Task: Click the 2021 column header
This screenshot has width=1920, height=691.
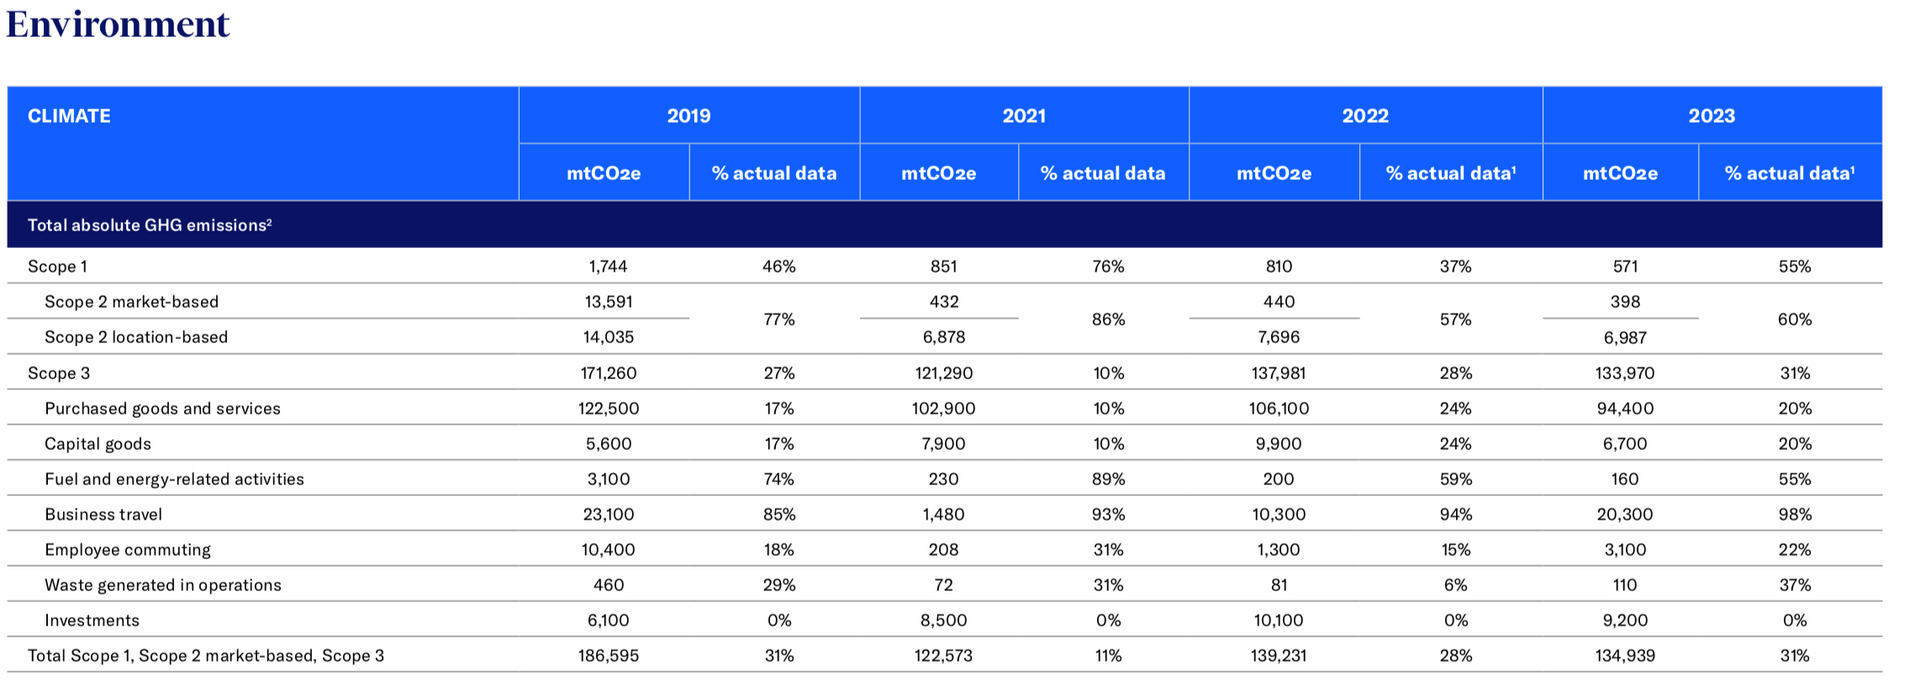Action: (x=1024, y=116)
